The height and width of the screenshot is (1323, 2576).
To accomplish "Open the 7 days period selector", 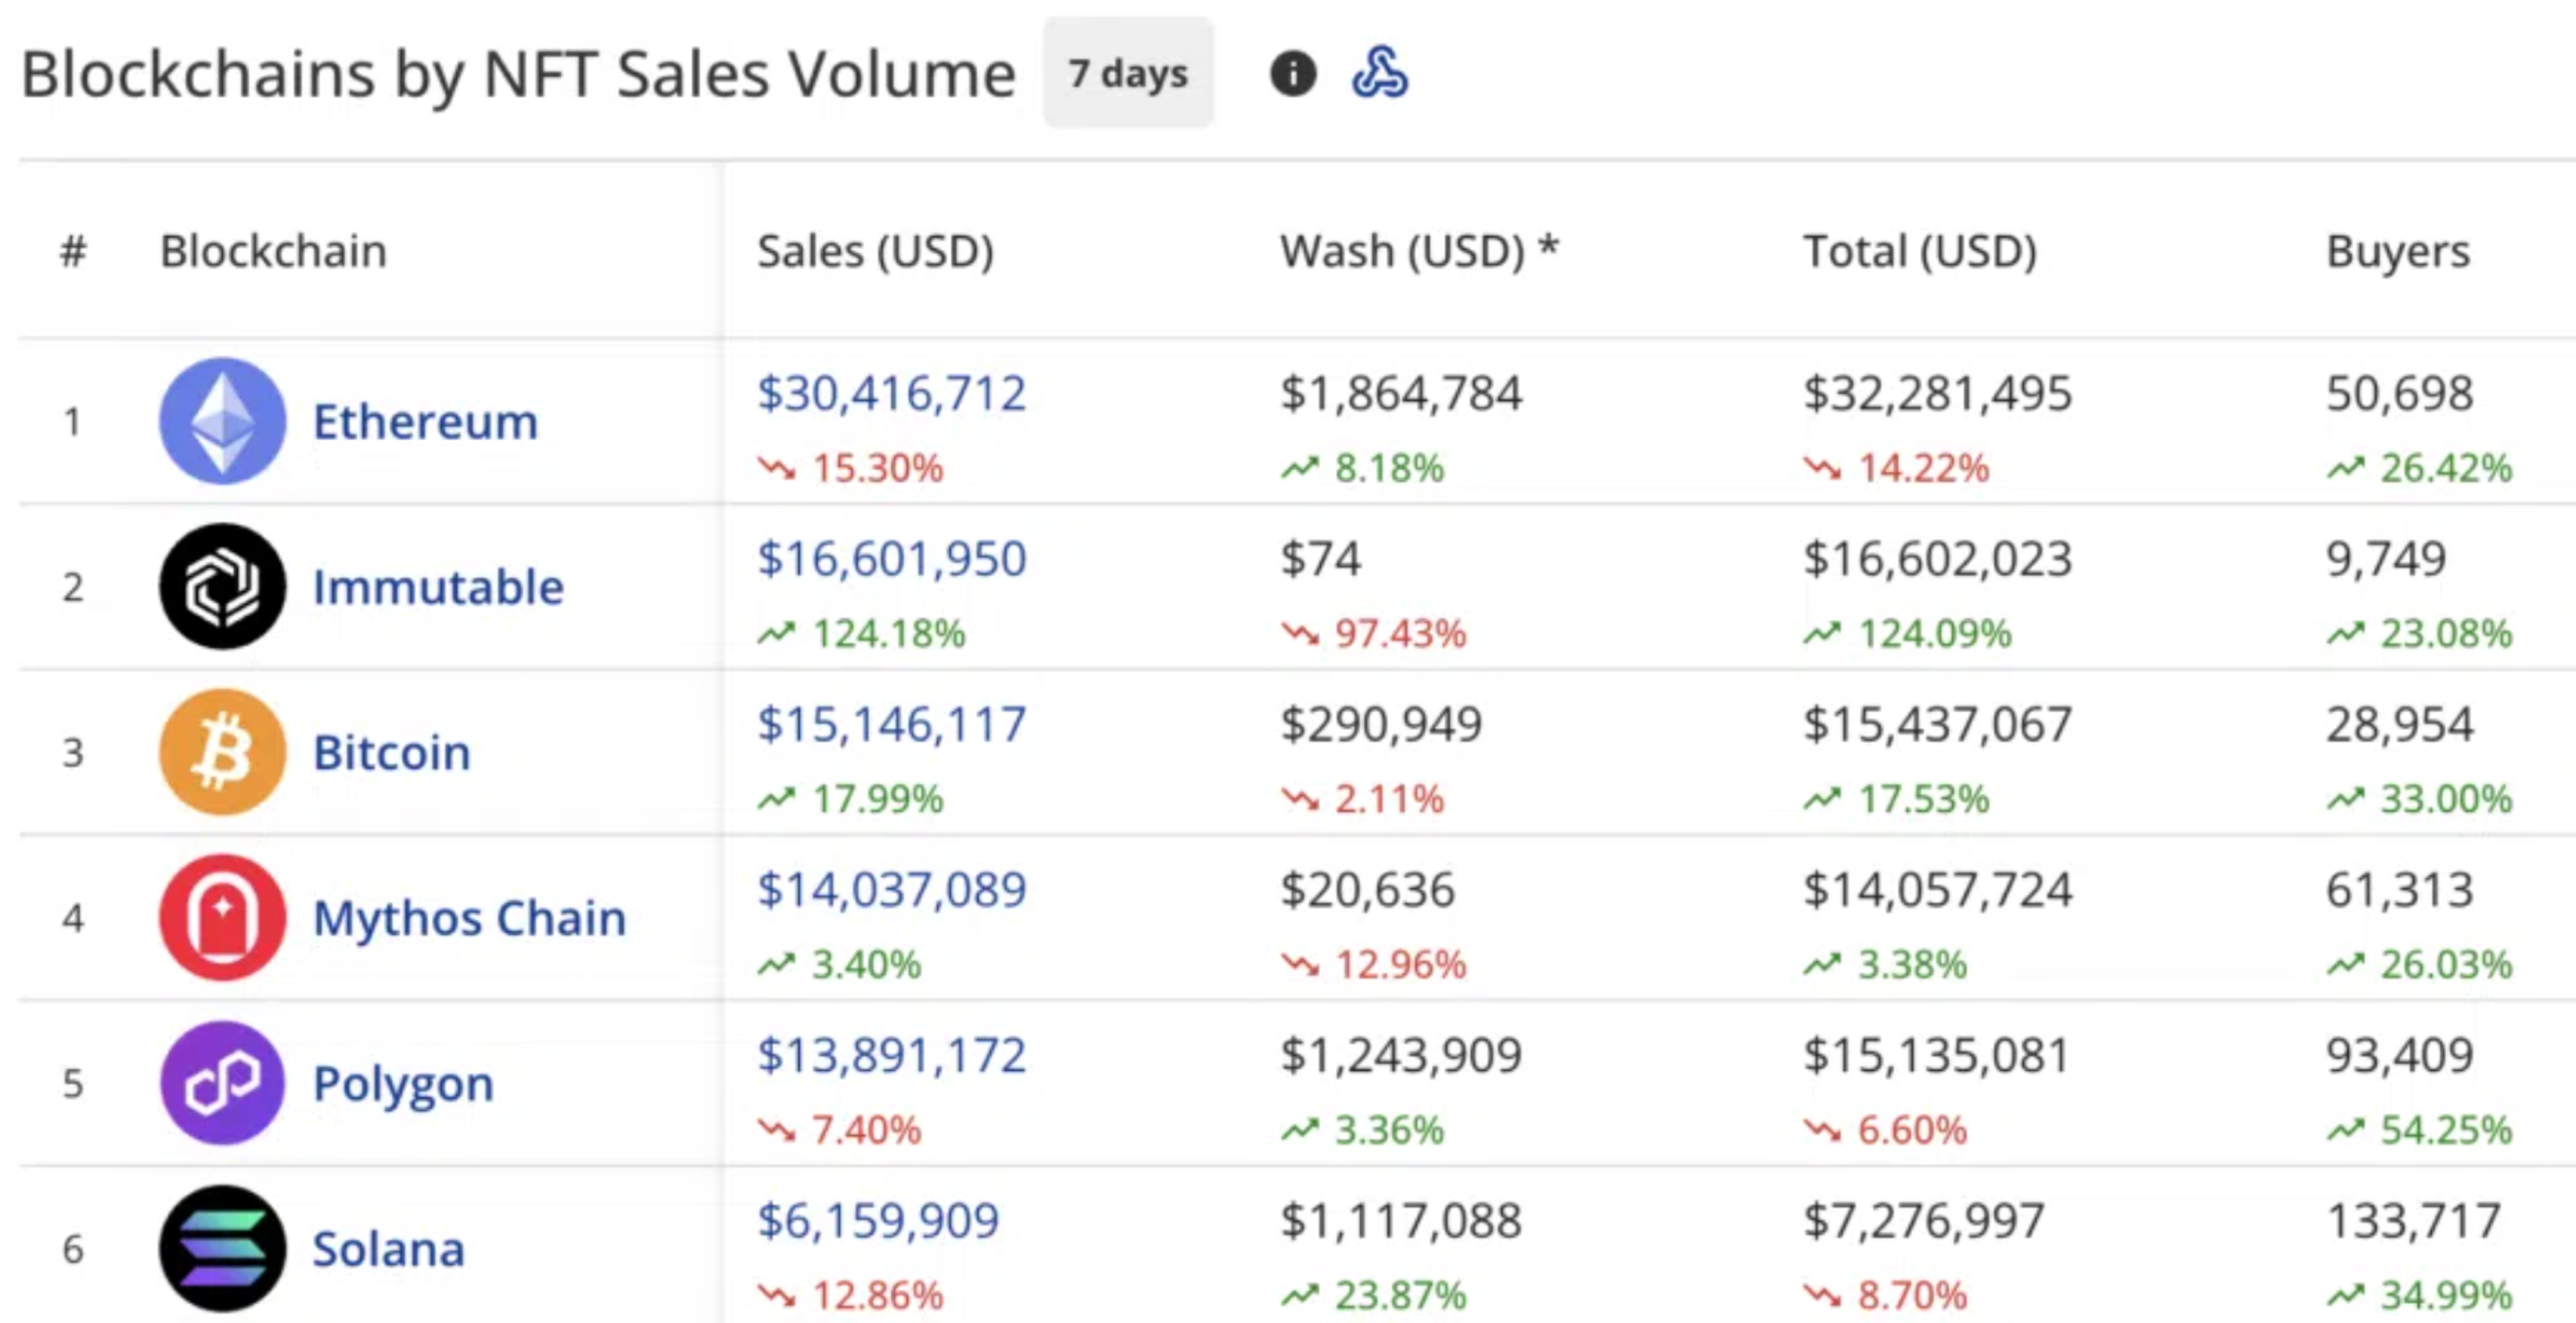I will (x=1128, y=74).
